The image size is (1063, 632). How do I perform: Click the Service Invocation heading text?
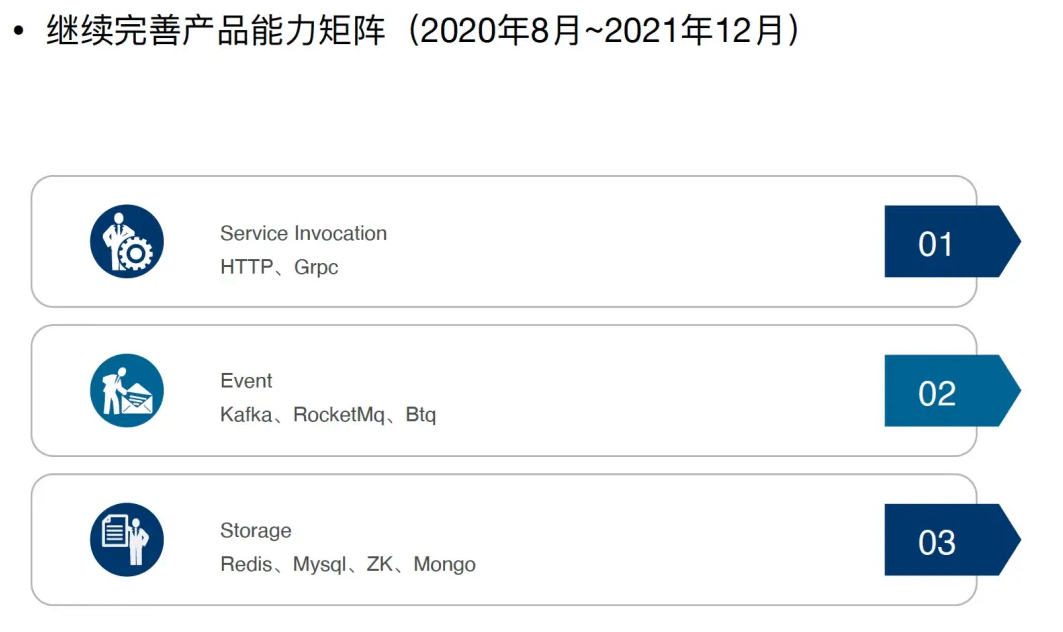pyautogui.click(x=303, y=233)
